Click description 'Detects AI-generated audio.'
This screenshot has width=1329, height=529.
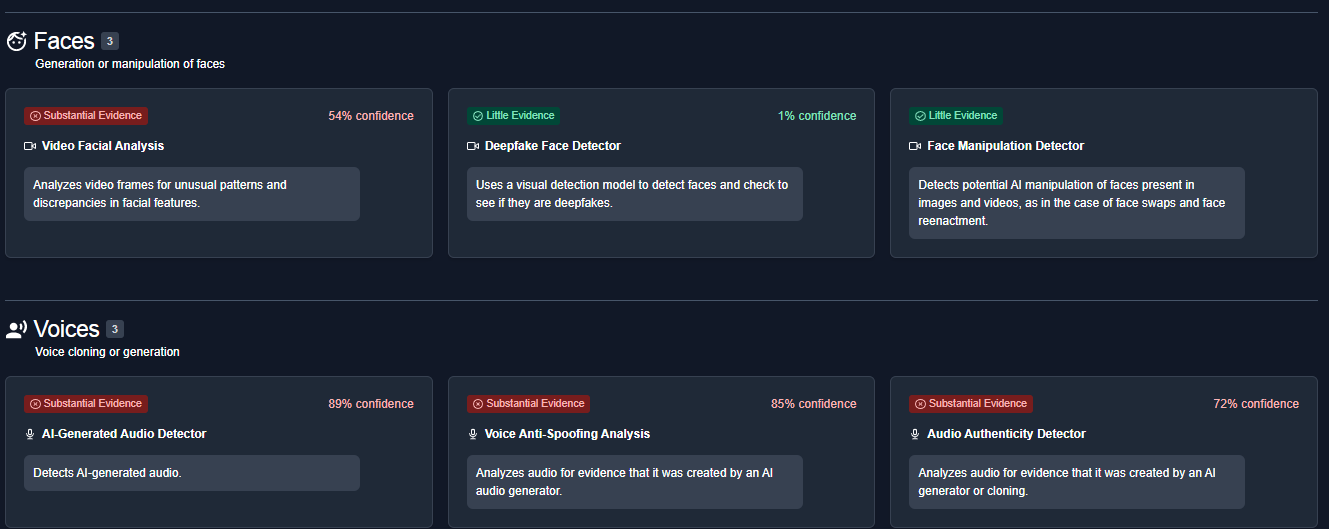[x=192, y=473]
